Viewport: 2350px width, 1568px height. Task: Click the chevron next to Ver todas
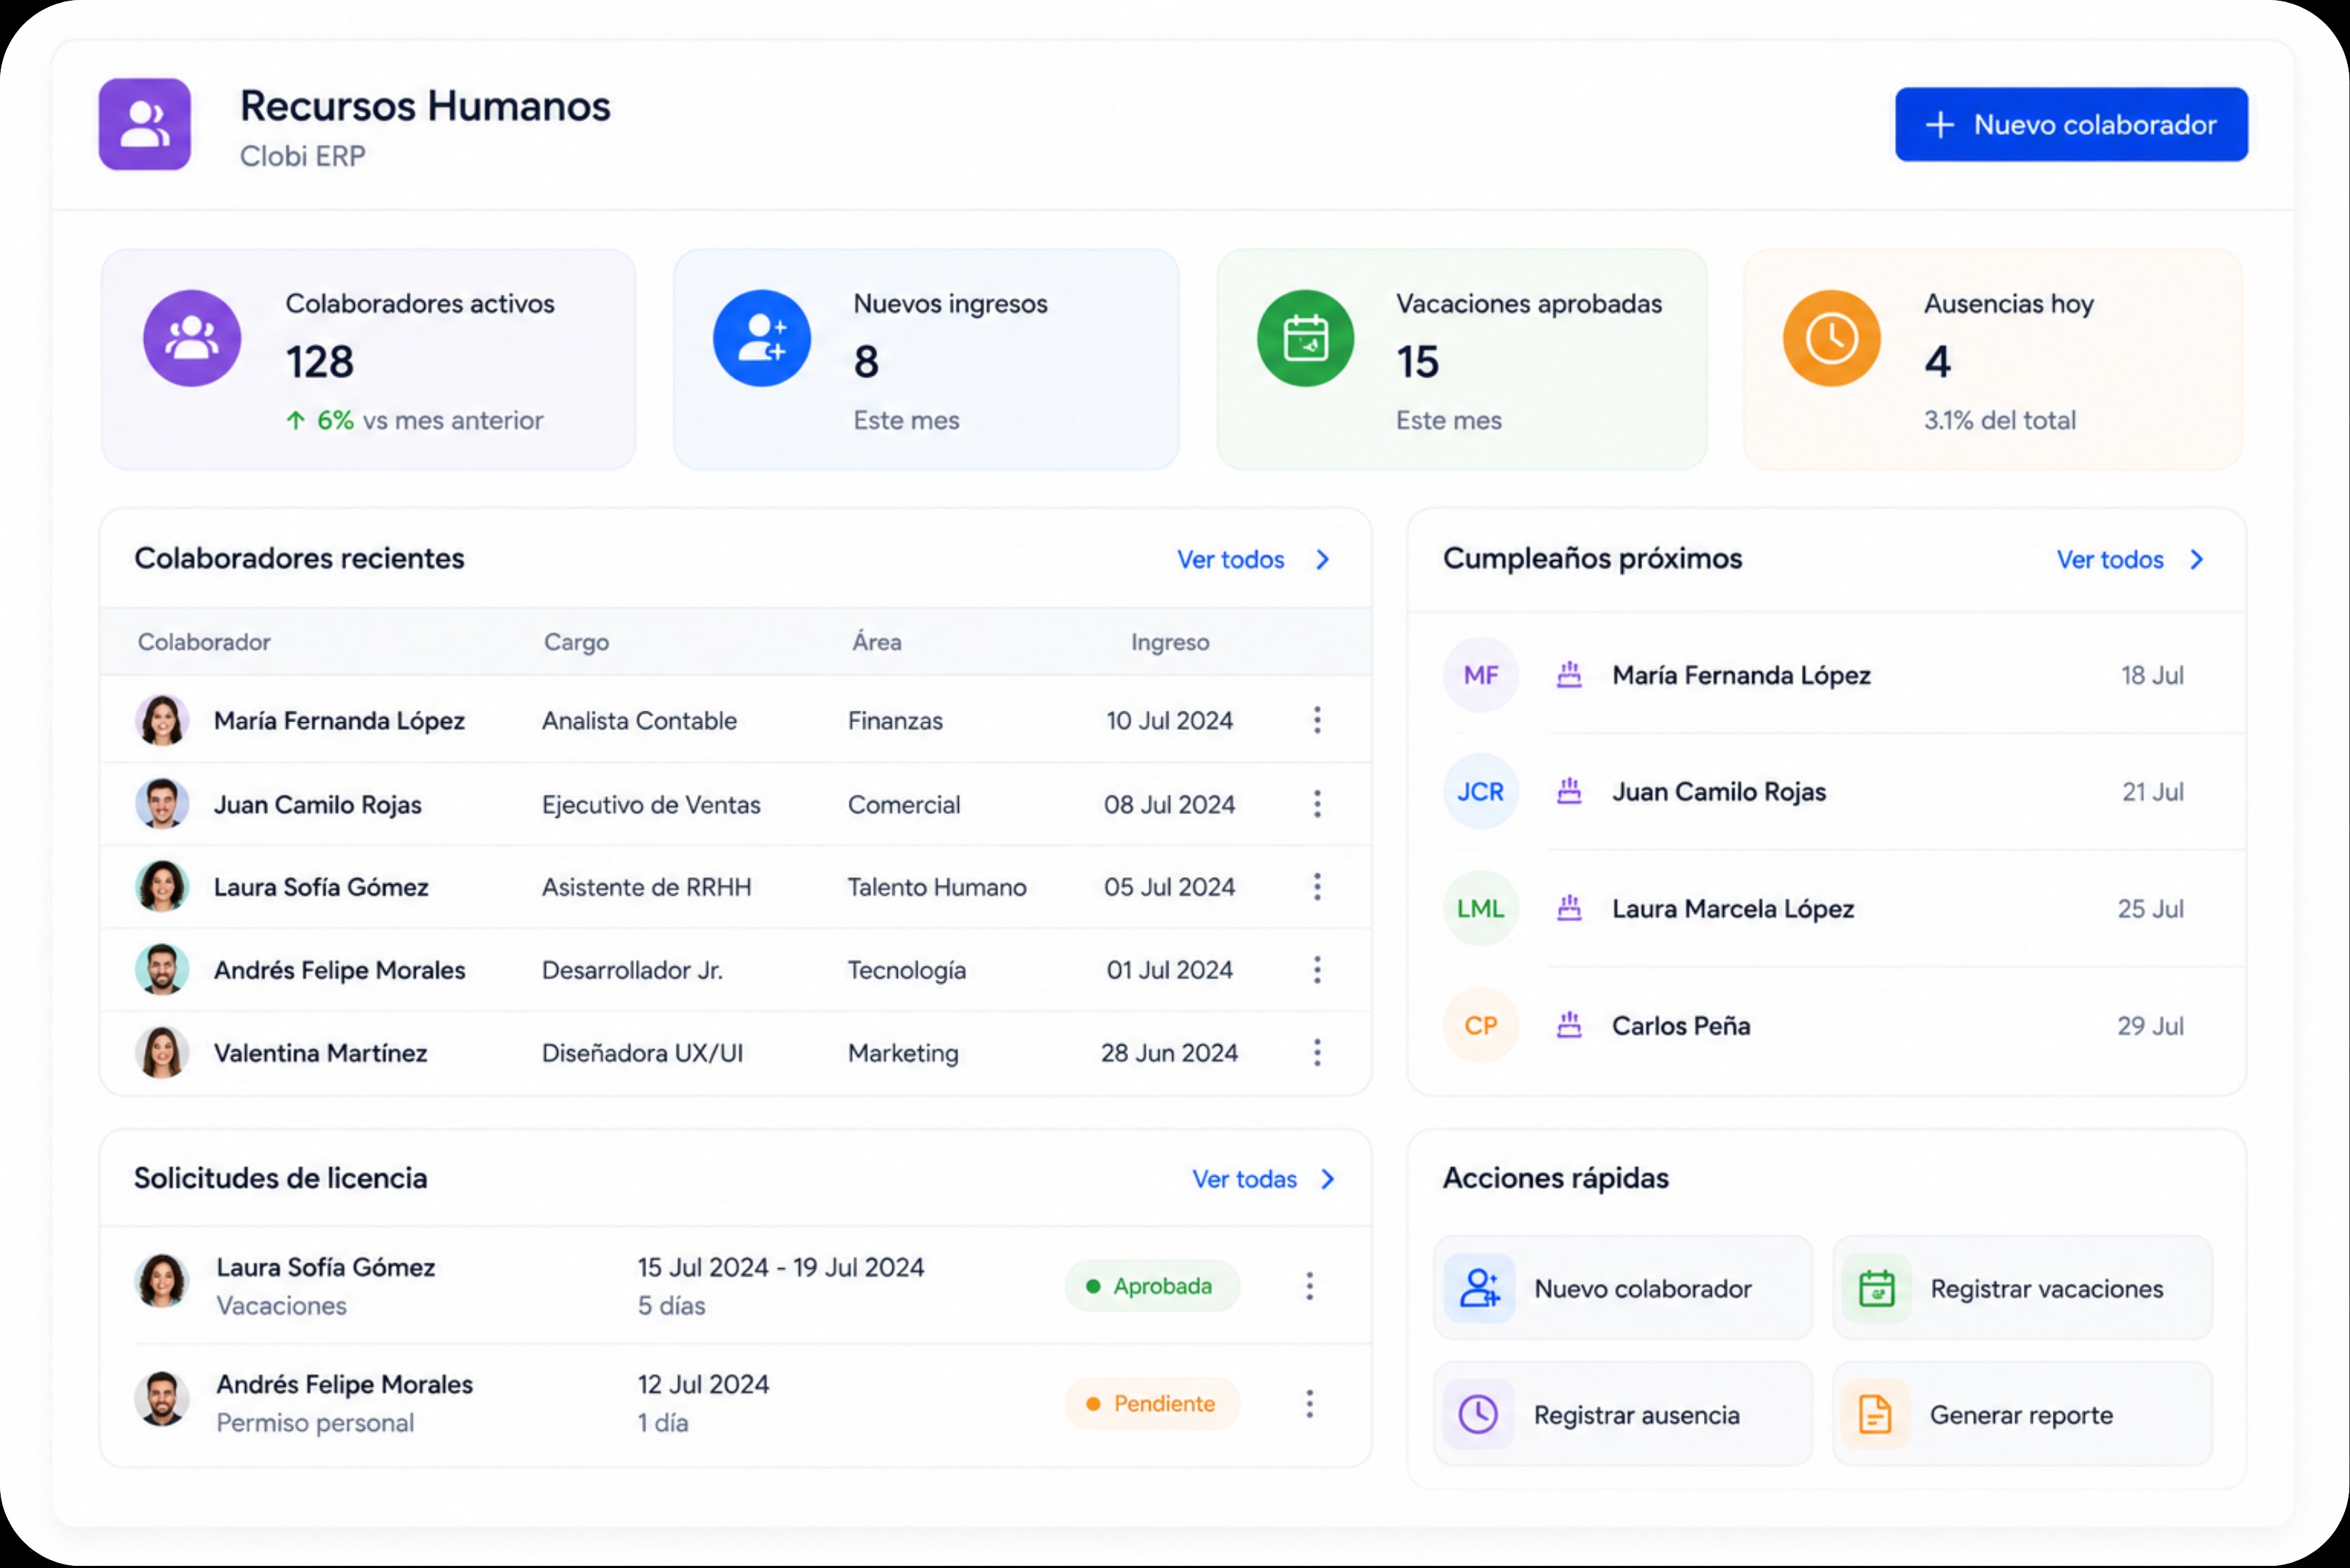tap(1328, 1180)
